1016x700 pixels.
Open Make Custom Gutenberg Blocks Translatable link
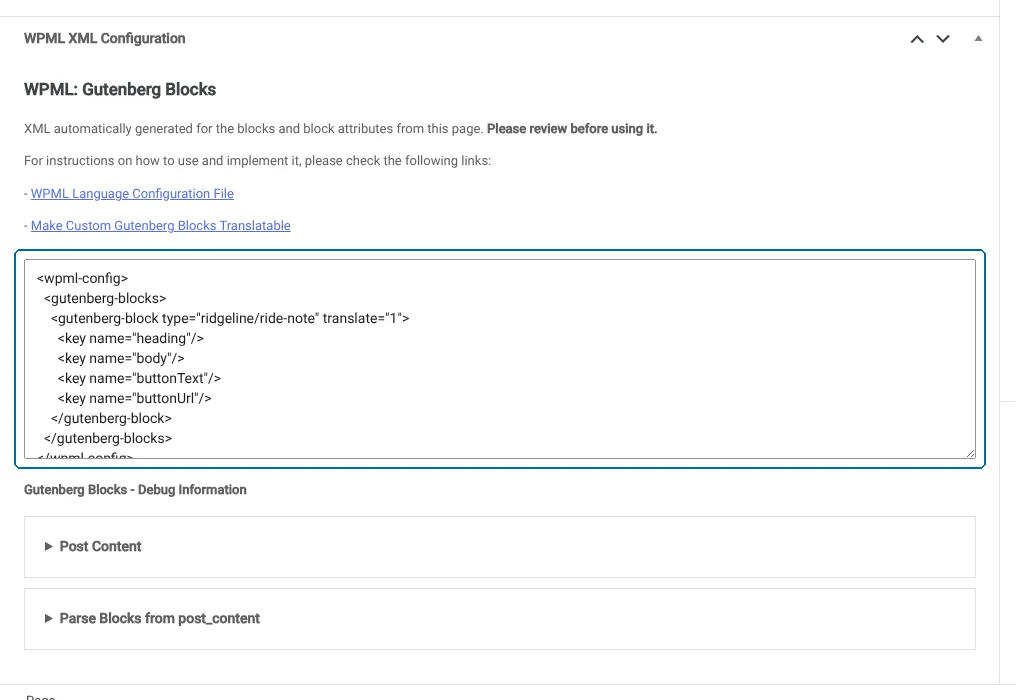[x=161, y=226]
